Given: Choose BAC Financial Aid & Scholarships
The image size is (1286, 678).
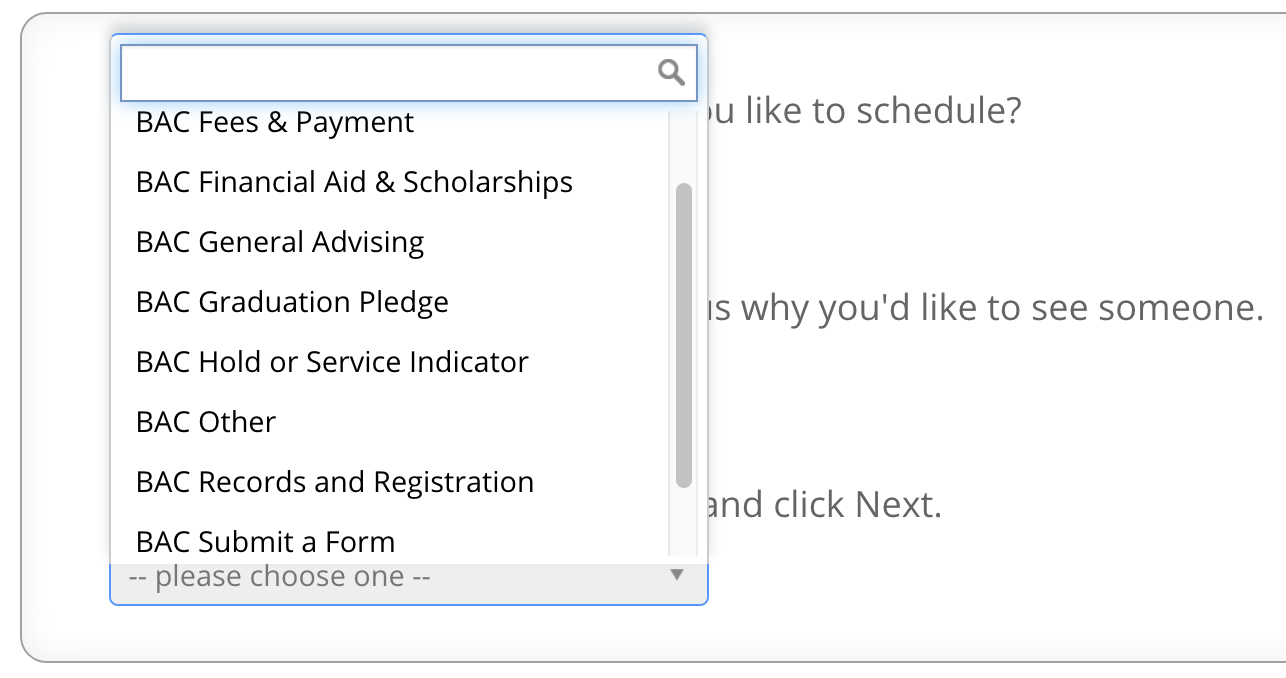Looking at the screenshot, I should pos(354,182).
